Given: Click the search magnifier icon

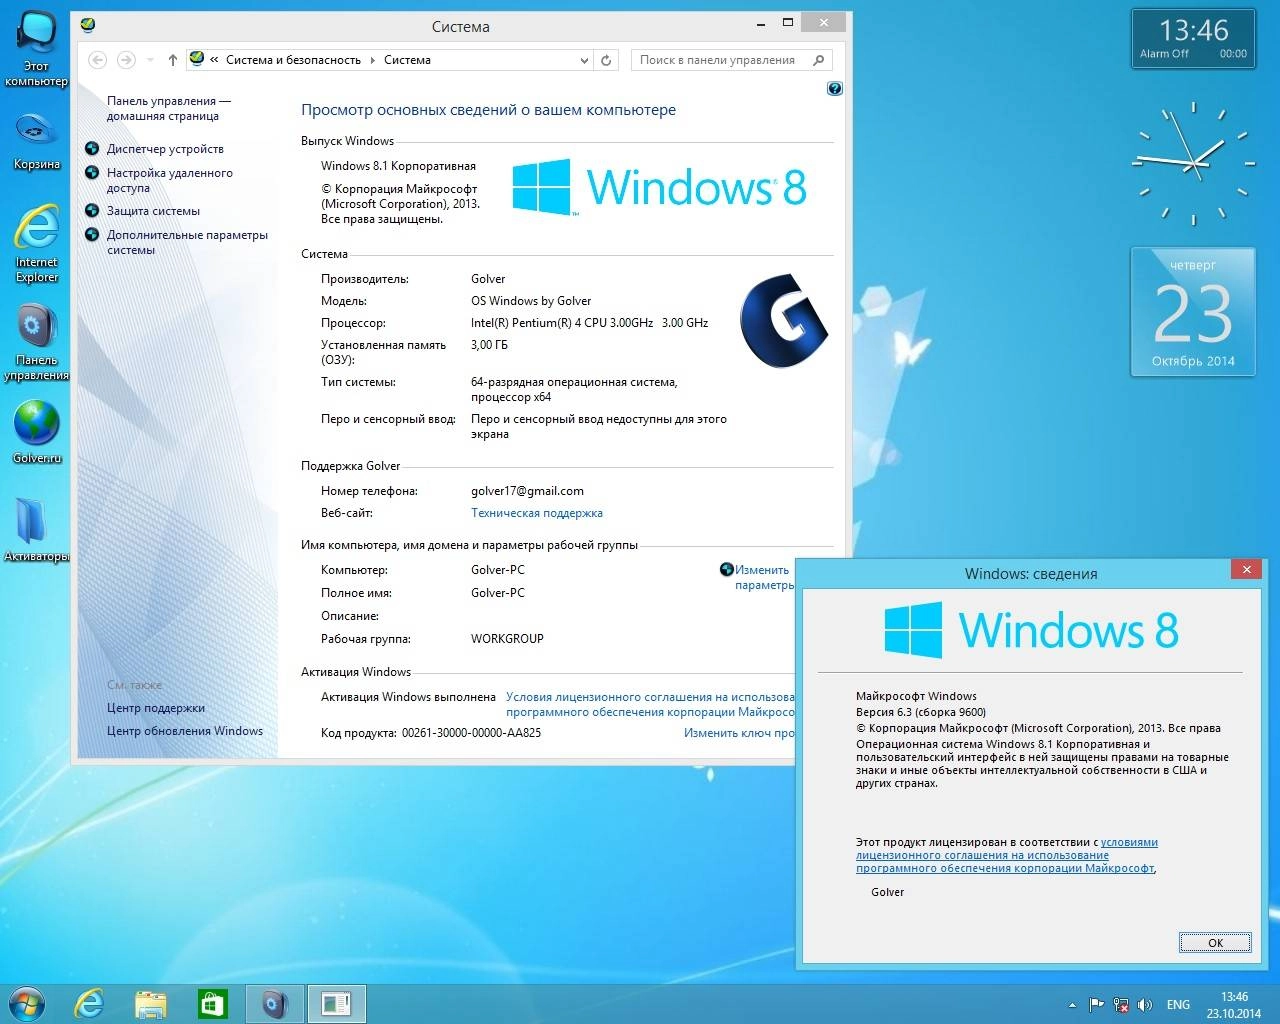Looking at the screenshot, I should tap(819, 60).
